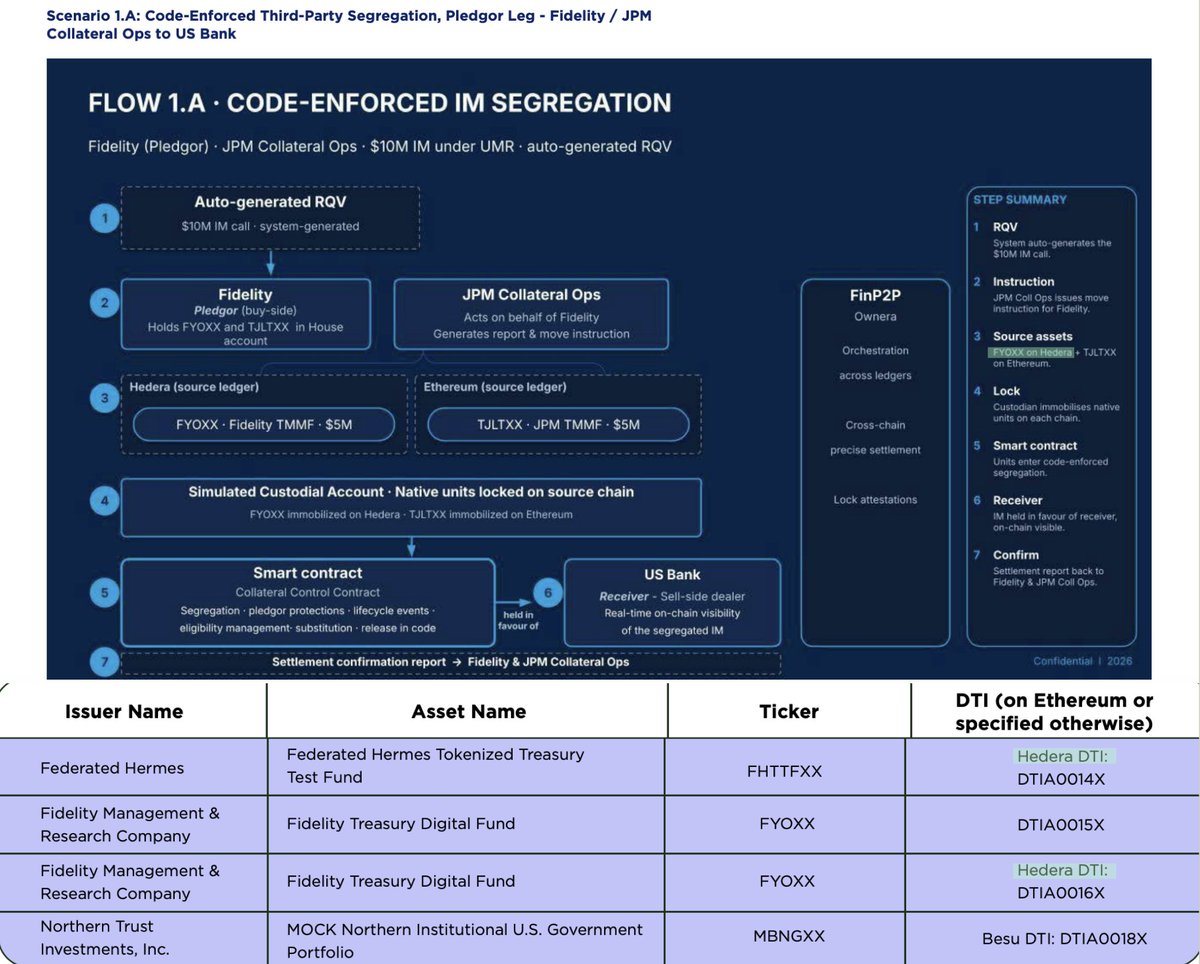Click the 'DTI (on Ethereum or specified otherwise)' header
1200x964 pixels.
coord(1054,712)
